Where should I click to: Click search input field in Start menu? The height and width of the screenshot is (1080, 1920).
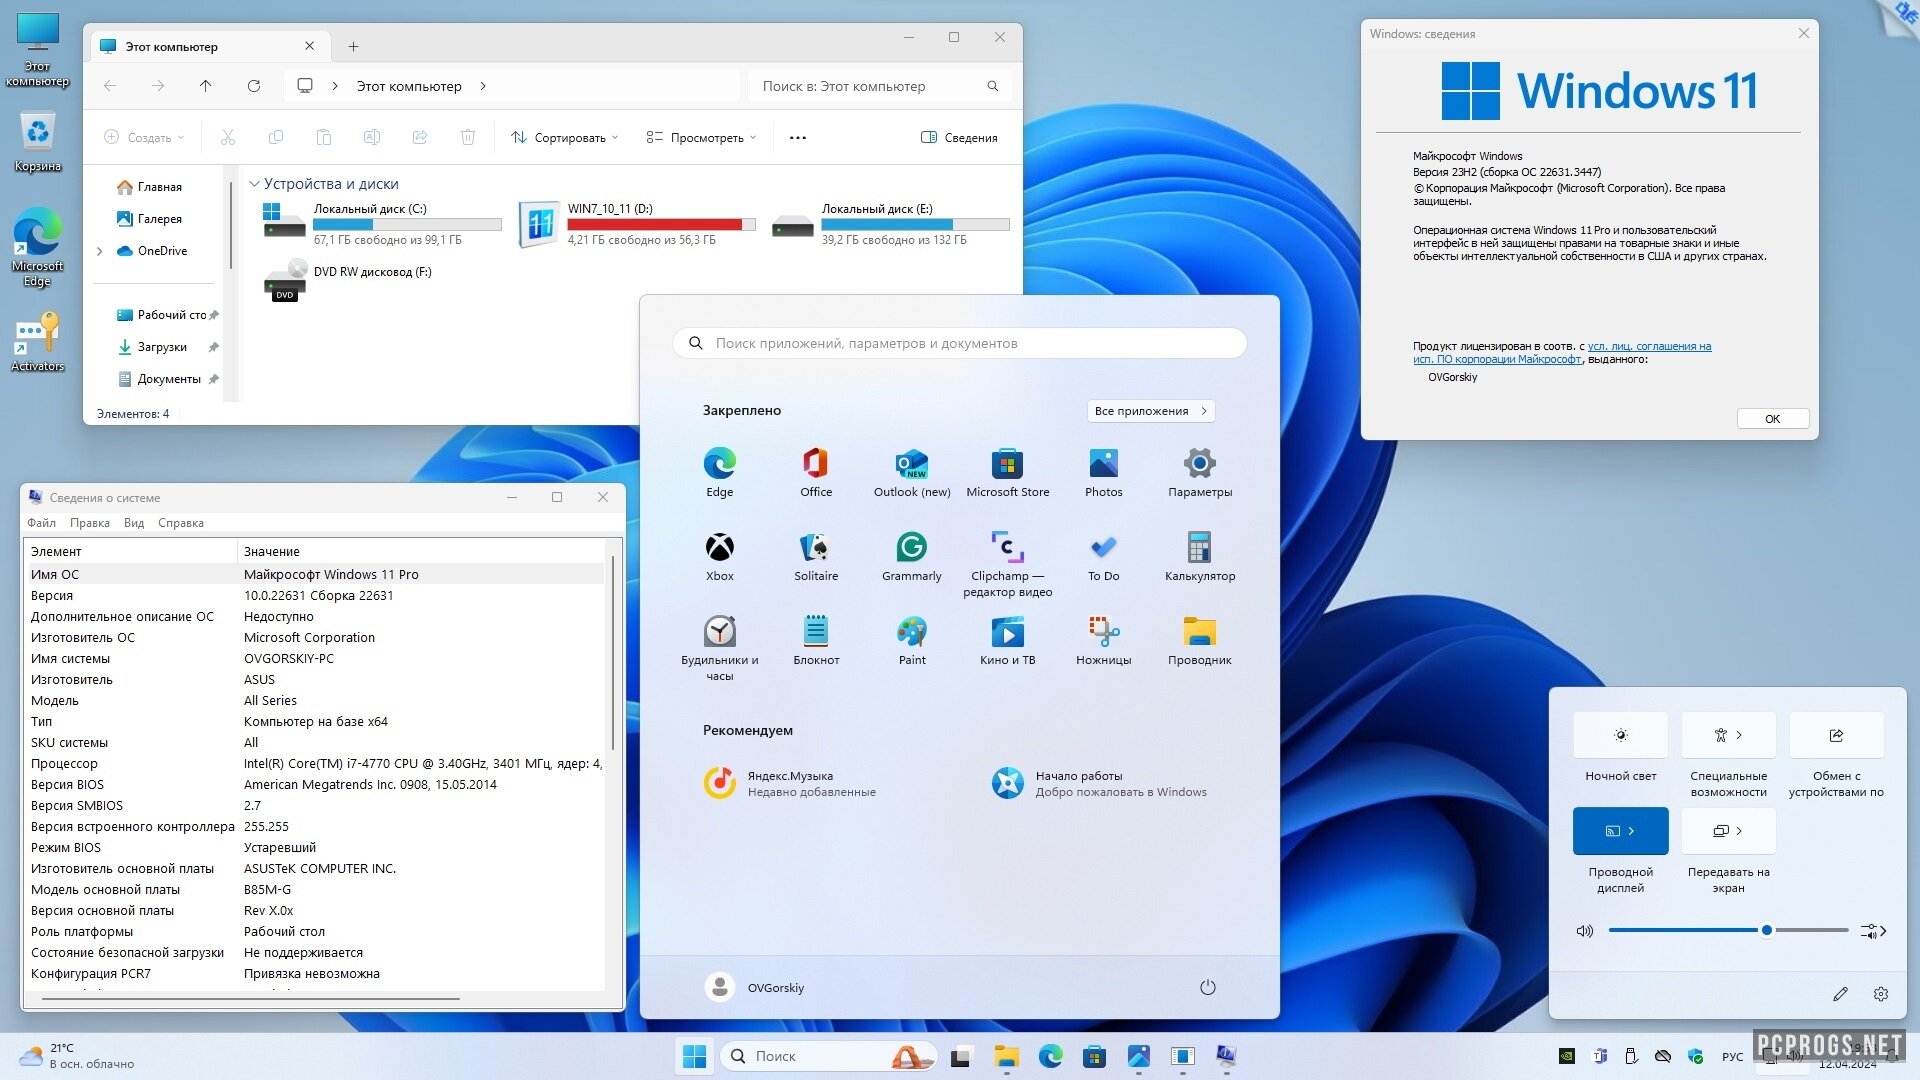(960, 343)
